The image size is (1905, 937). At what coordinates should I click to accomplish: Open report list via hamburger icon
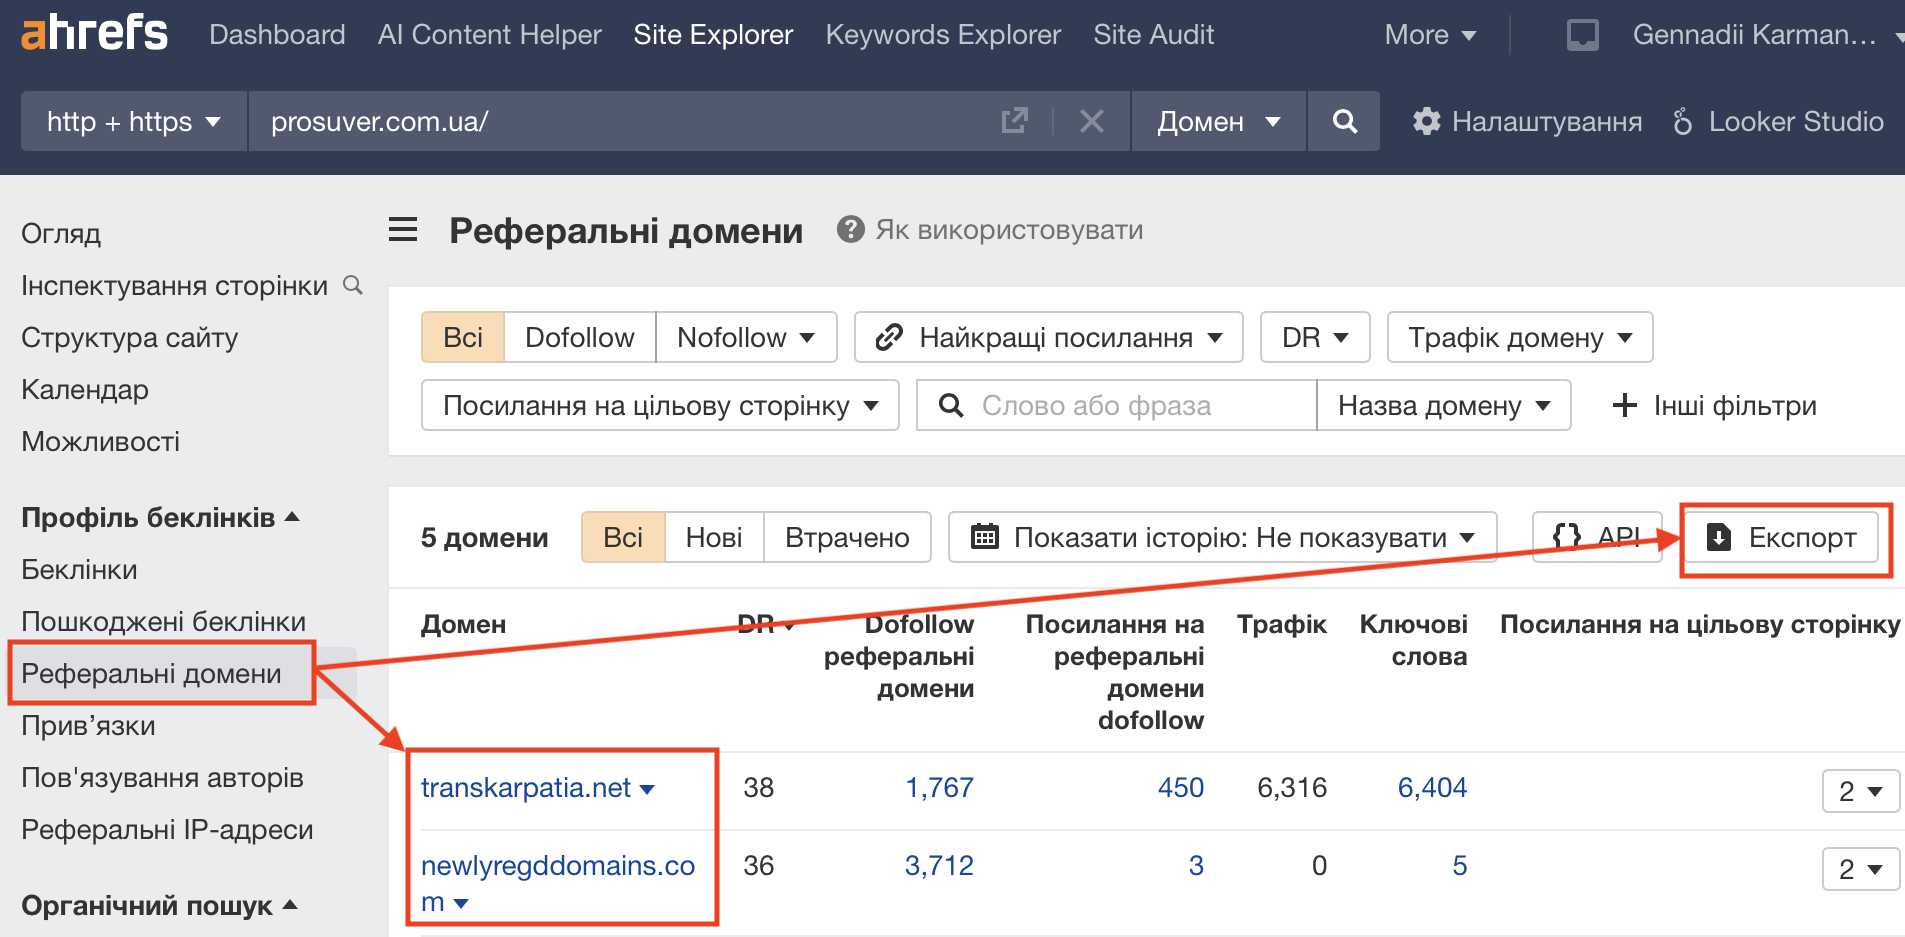(402, 229)
